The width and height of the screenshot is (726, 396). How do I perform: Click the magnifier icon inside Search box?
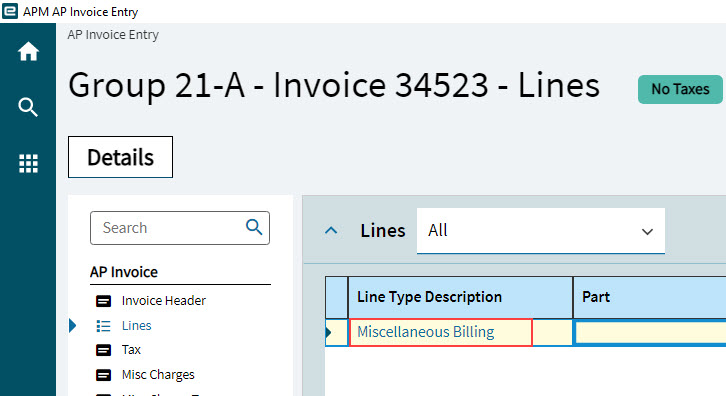pyautogui.click(x=254, y=227)
